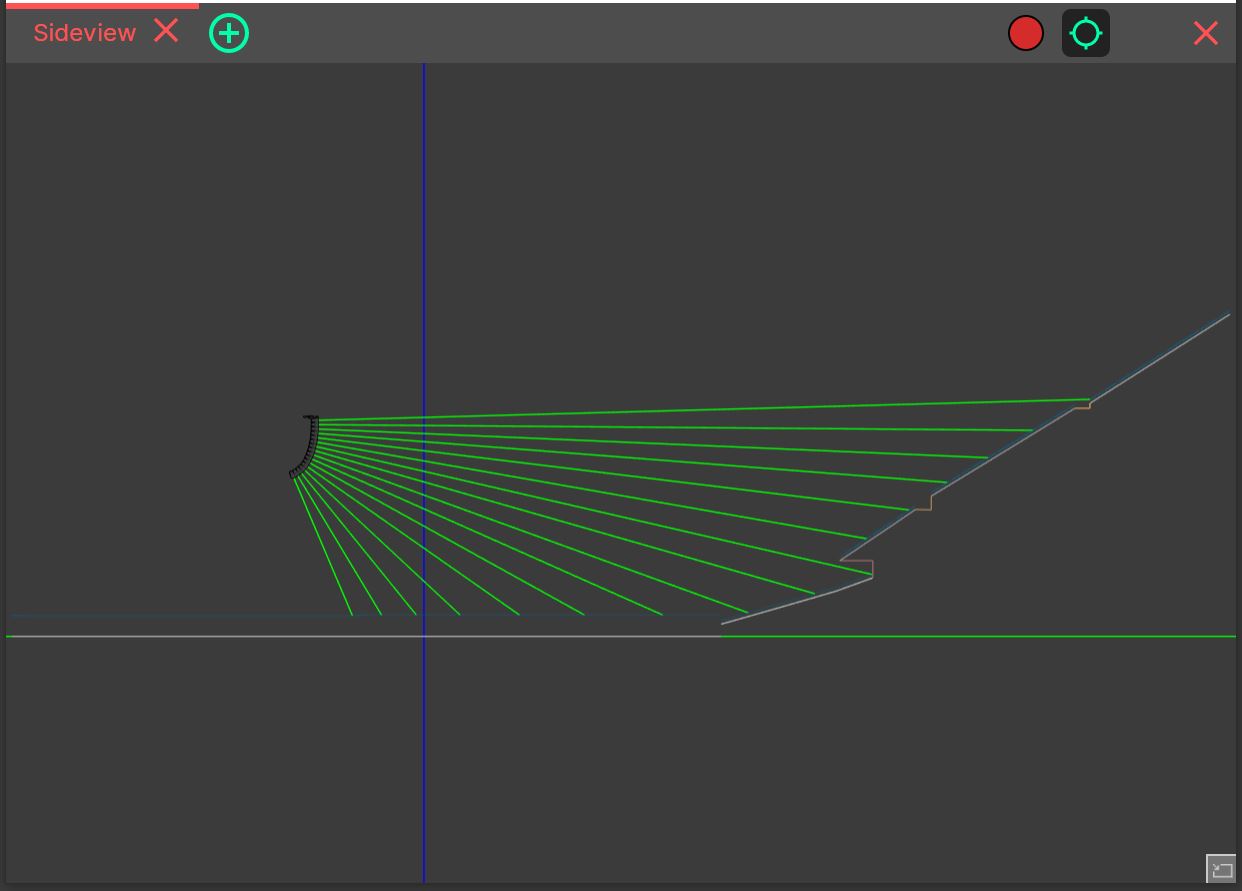Close the Sideview tab using its X
1242x891 pixels.
(x=166, y=31)
